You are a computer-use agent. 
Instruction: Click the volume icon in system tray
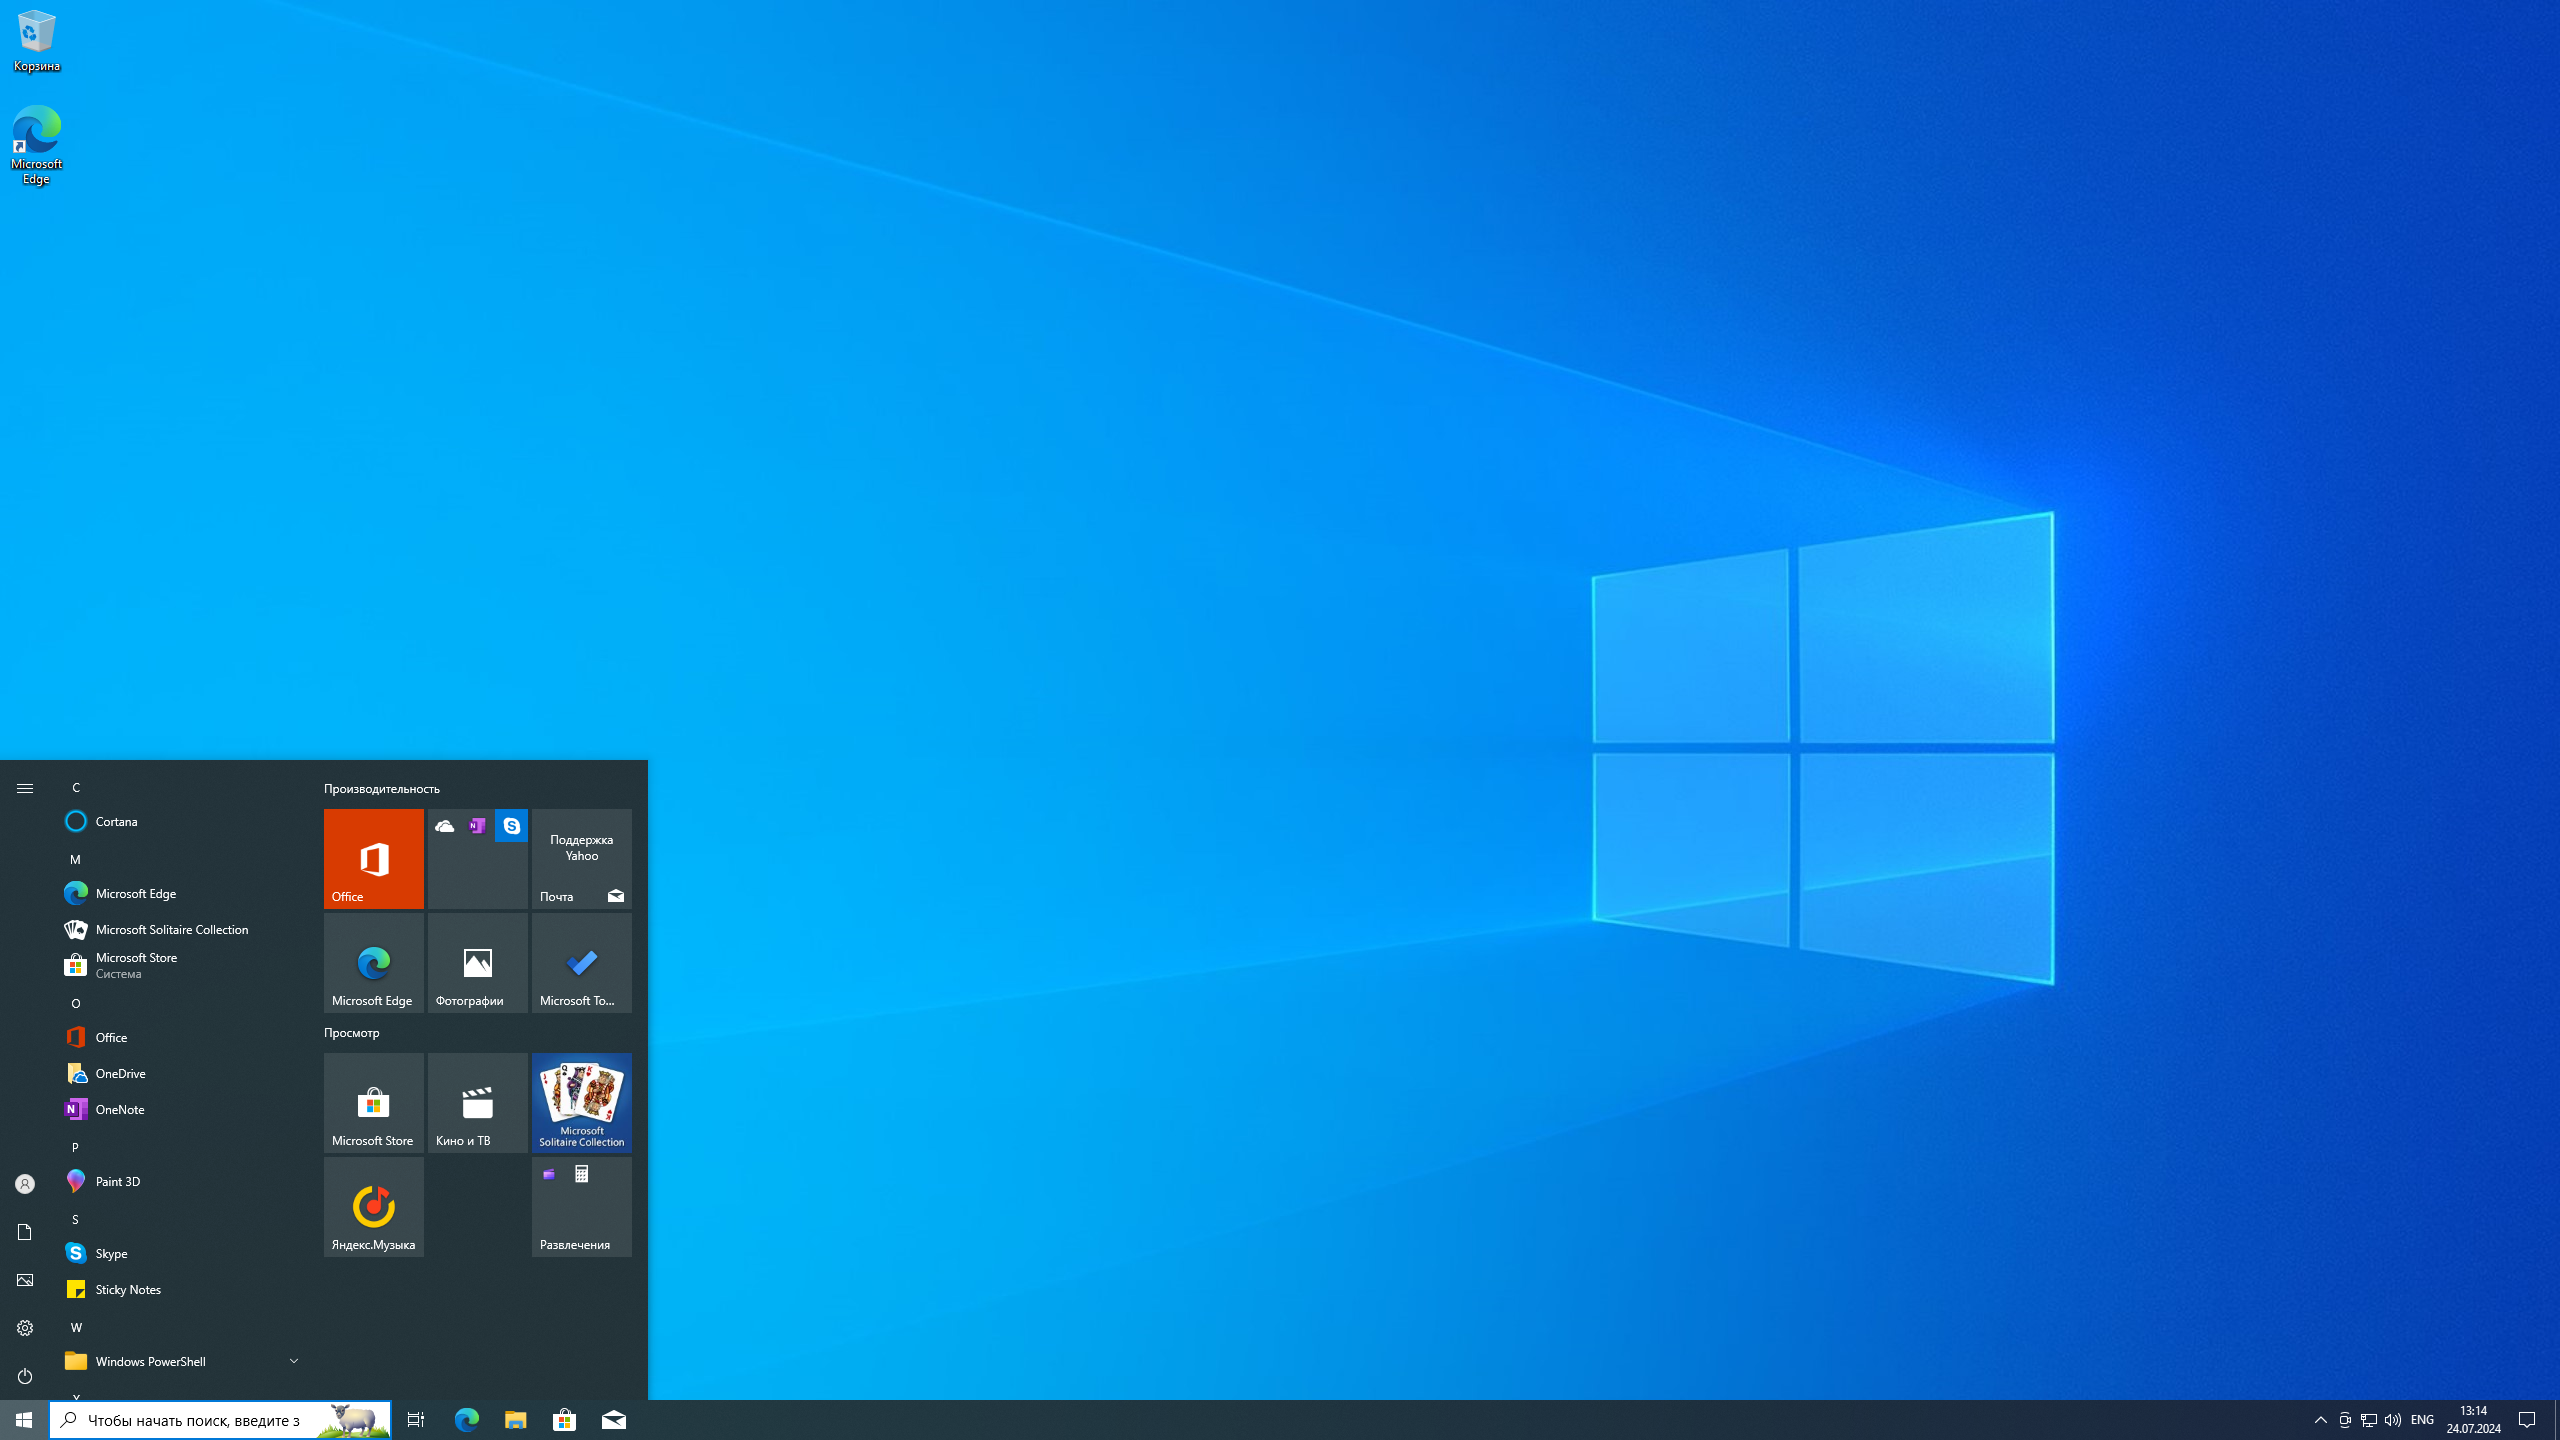(2392, 1419)
